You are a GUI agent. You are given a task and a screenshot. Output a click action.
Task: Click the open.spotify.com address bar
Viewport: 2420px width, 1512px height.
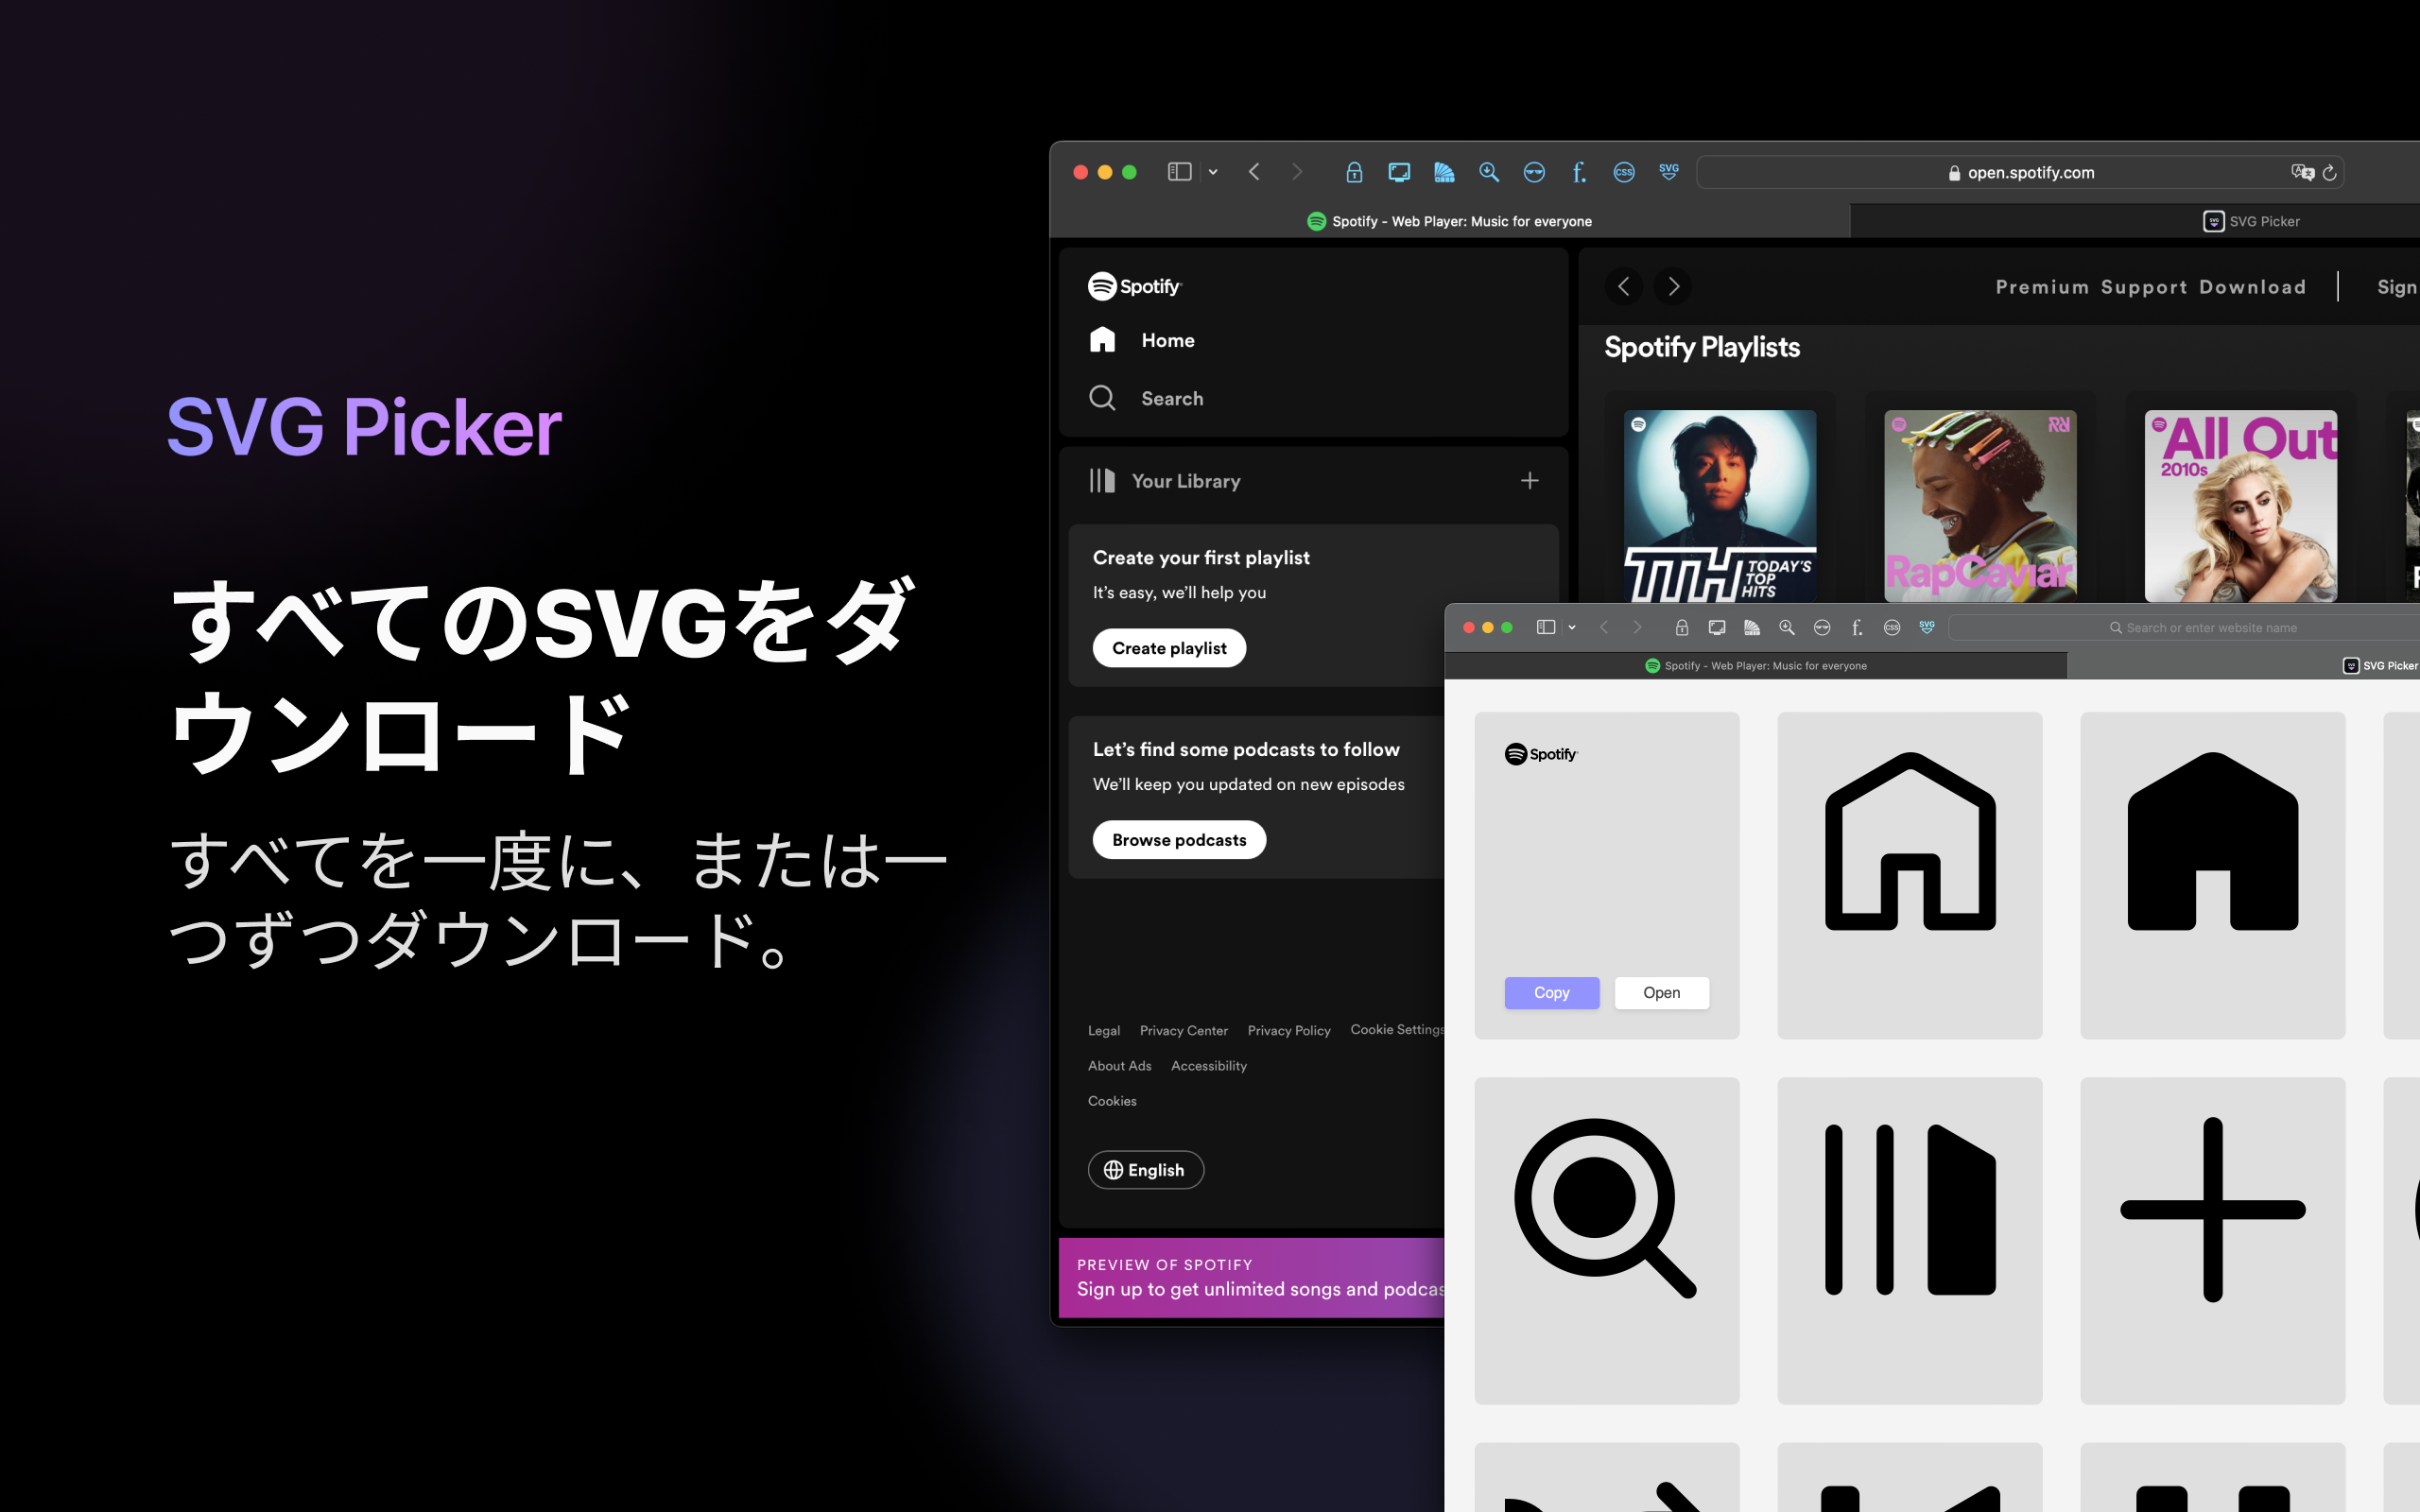tap(2020, 172)
